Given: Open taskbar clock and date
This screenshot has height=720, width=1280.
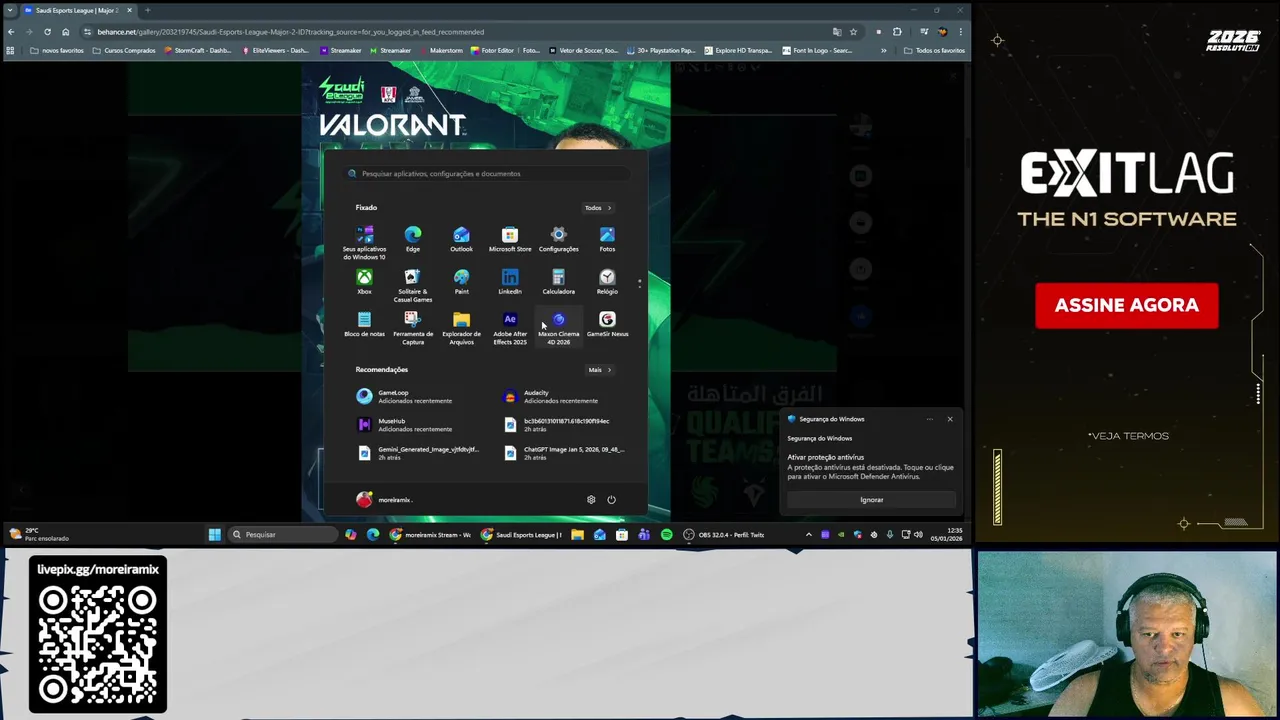Looking at the screenshot, I should click(946, 535).
